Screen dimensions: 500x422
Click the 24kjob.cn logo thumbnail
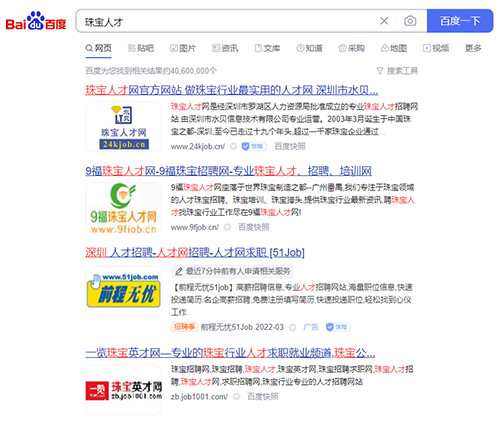124,127
